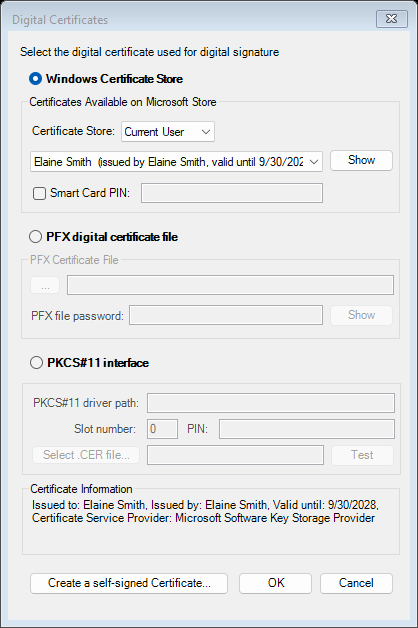Click the 'PKCS#11 driver path:' label
The height and width of the screenshot is (628, 418).
point(86,403)
